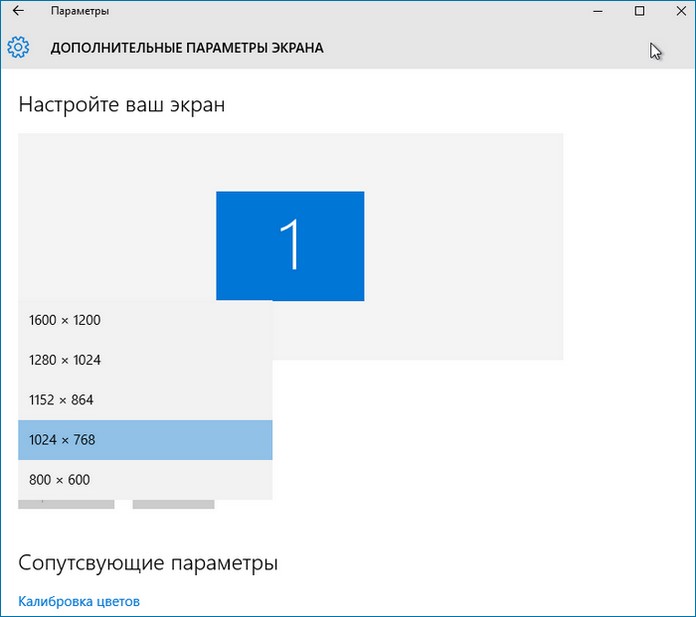Select monitor 1 blue display tile
The height and width of the screenshot is (617, 696).
[x=290, y=245]
